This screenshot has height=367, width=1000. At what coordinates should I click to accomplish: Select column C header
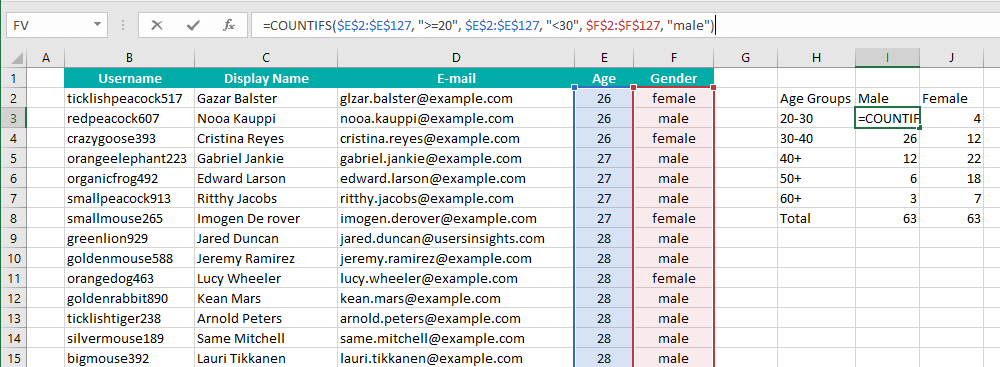coord(266,58)
